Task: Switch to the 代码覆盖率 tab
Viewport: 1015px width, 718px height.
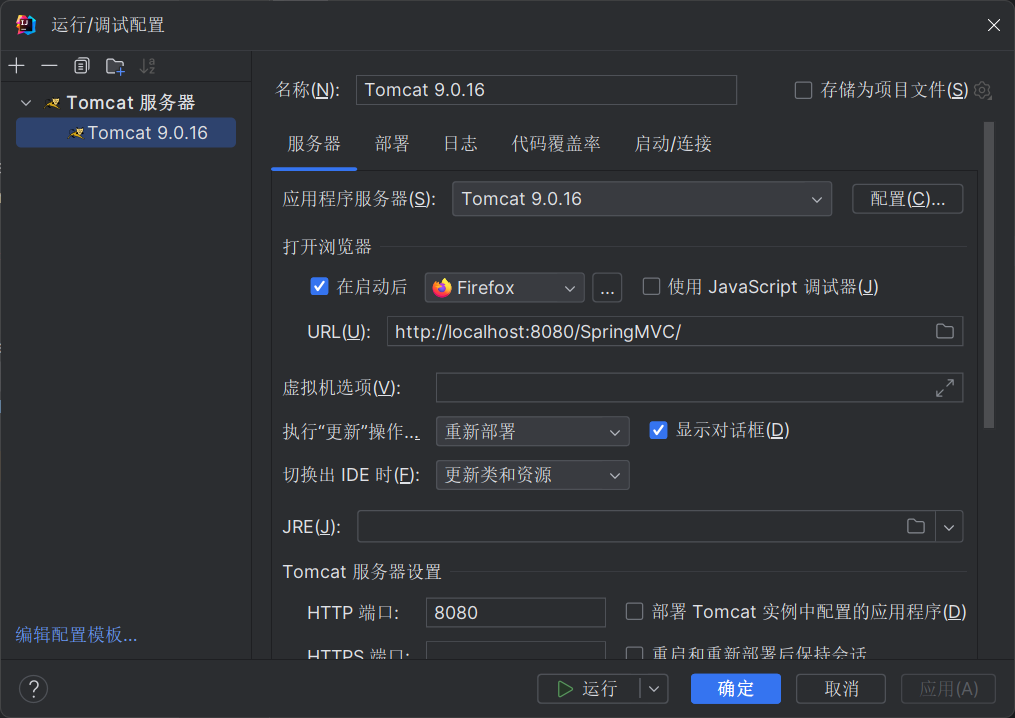Action: point(556,144)
